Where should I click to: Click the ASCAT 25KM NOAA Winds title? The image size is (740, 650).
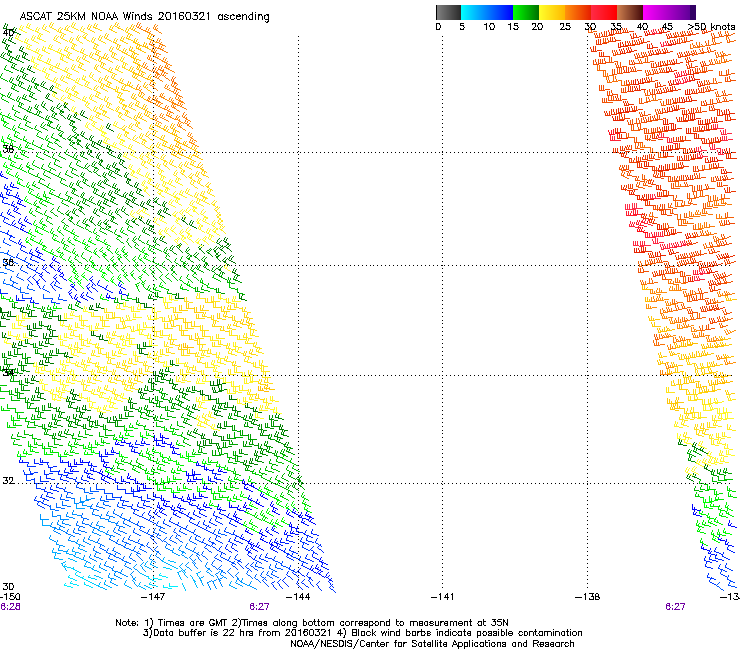[144, 17]
